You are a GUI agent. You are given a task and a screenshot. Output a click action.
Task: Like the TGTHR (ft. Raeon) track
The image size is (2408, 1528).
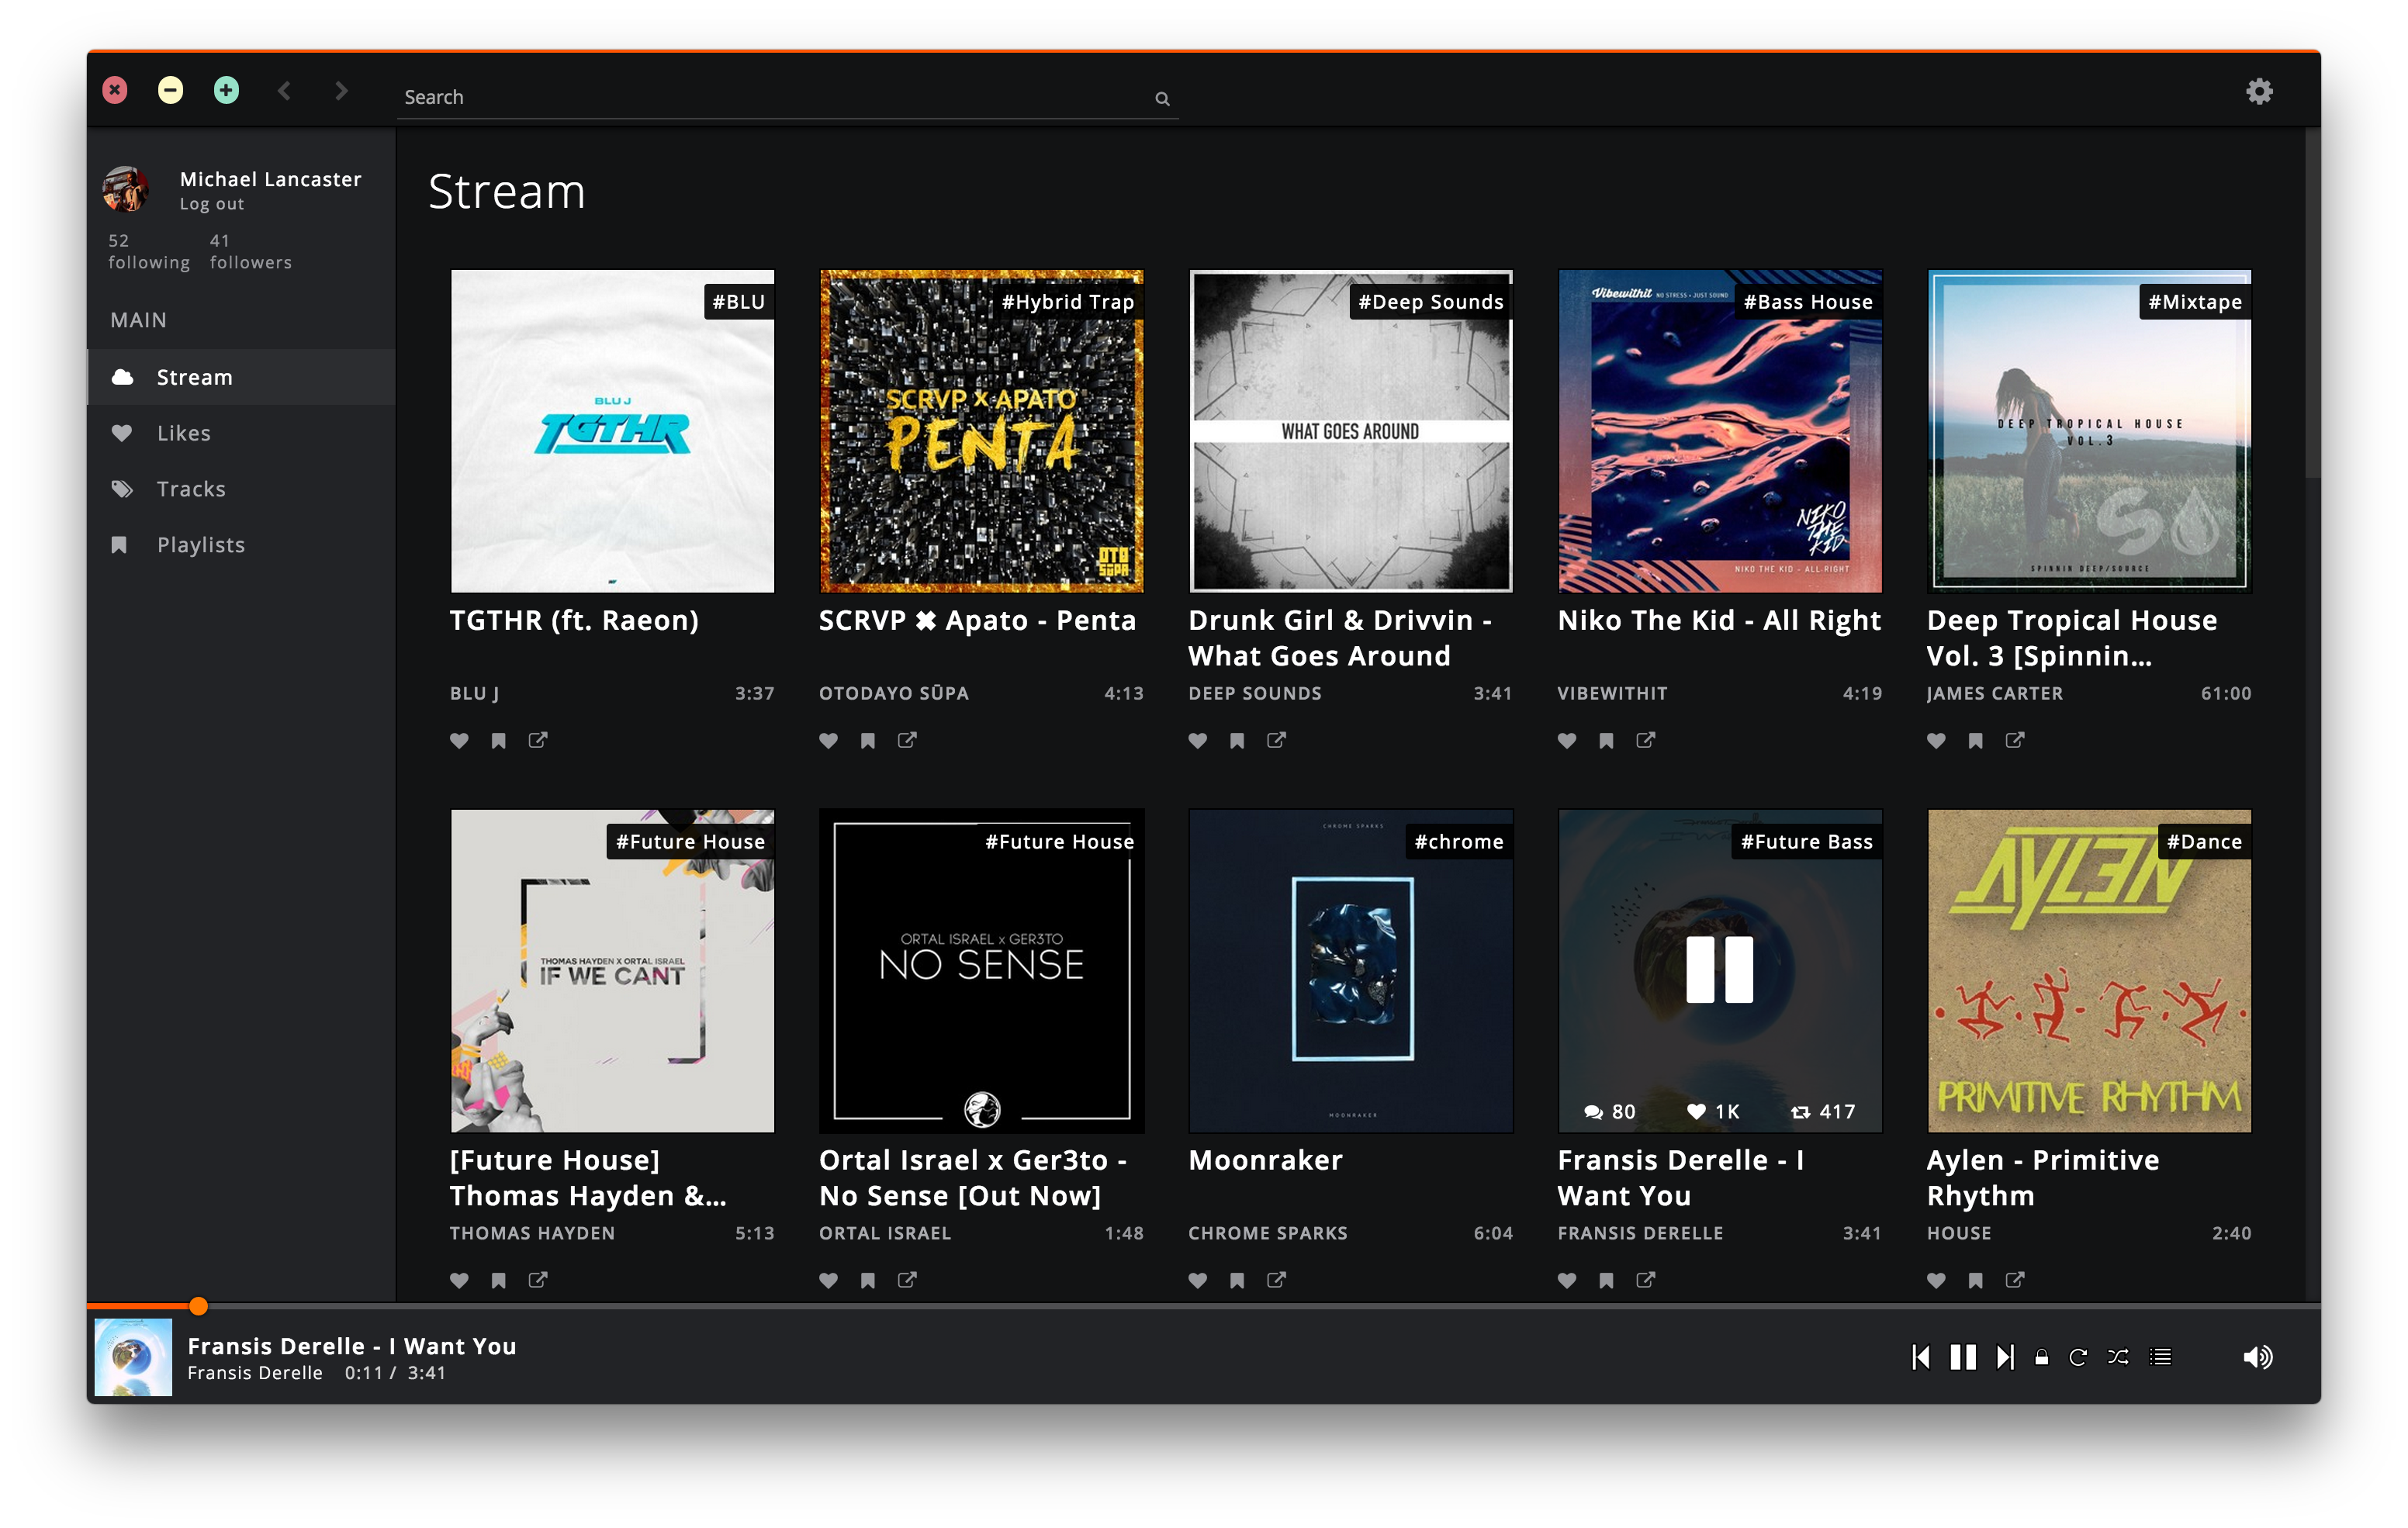[x=459, y=741]
